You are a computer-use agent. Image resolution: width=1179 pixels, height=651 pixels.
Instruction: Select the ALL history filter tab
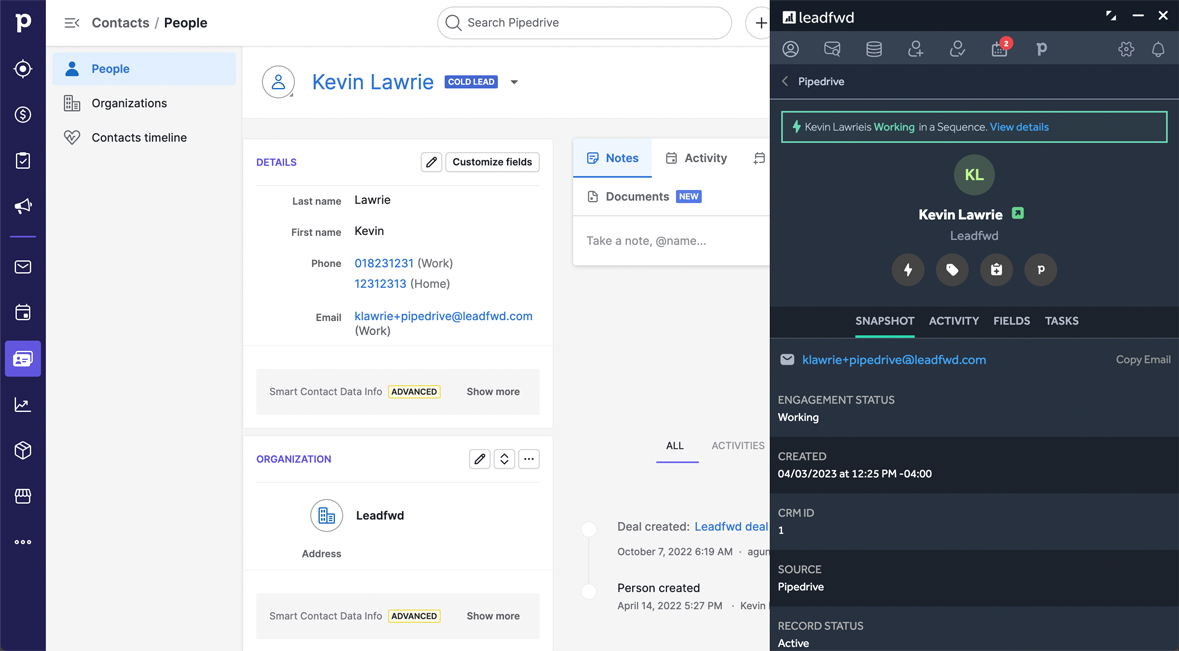pos(675,446)
